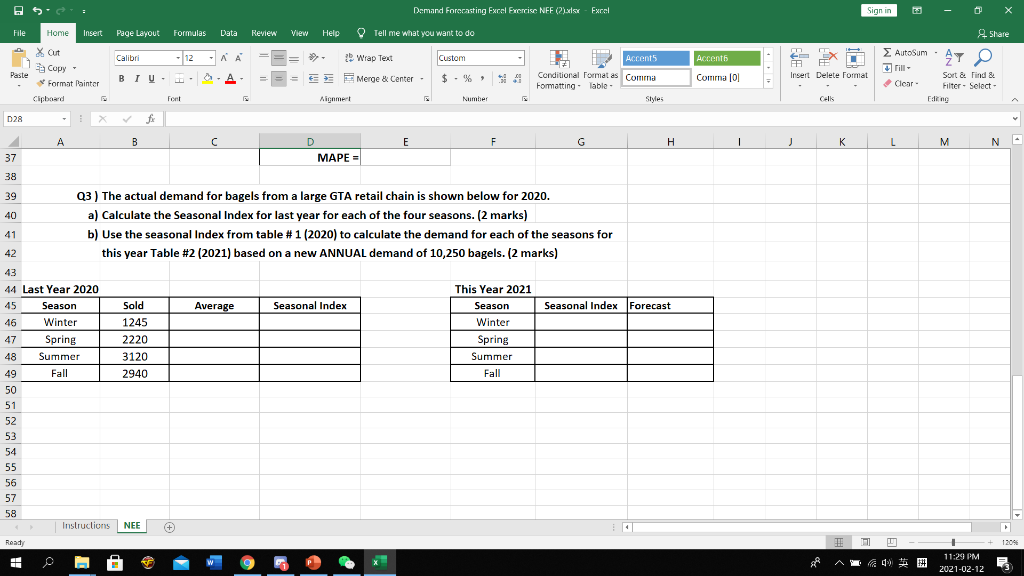The height and width of the screenshot is (576, 1024).
Task: Expand the font color dropdown arrow
Action: pyautogui.click(x=239, y=78)
